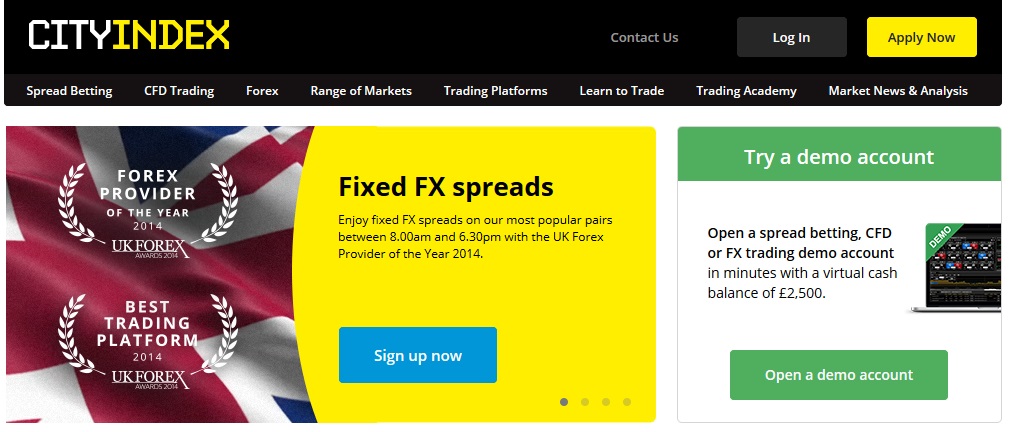Screen dimensions: 1020x432
Task: Click the blue Sign up now button
Action: tap(418, 355)
